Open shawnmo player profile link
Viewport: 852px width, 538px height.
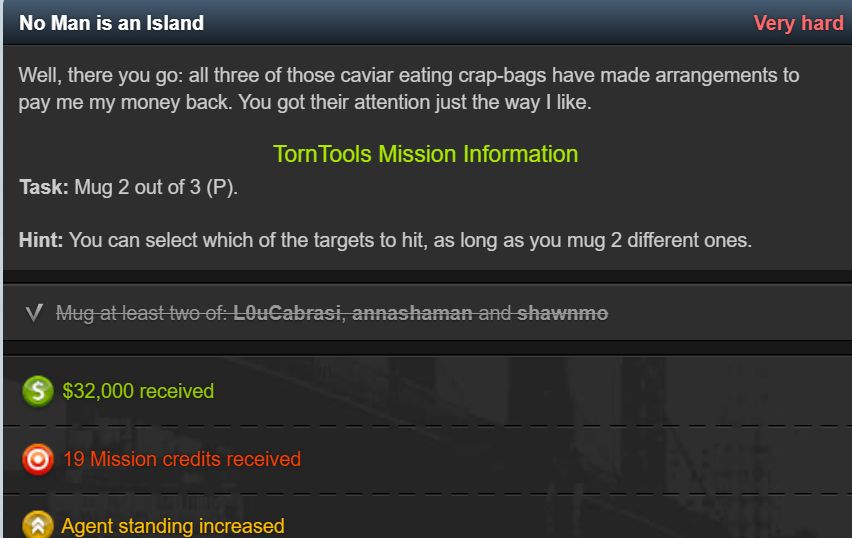coord(562,313)
